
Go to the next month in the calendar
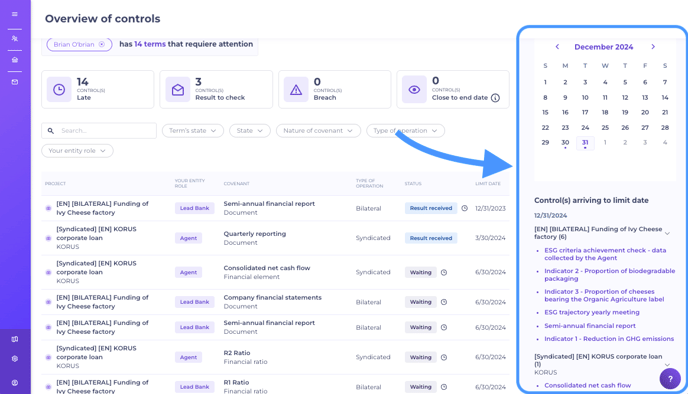(653, 47)
